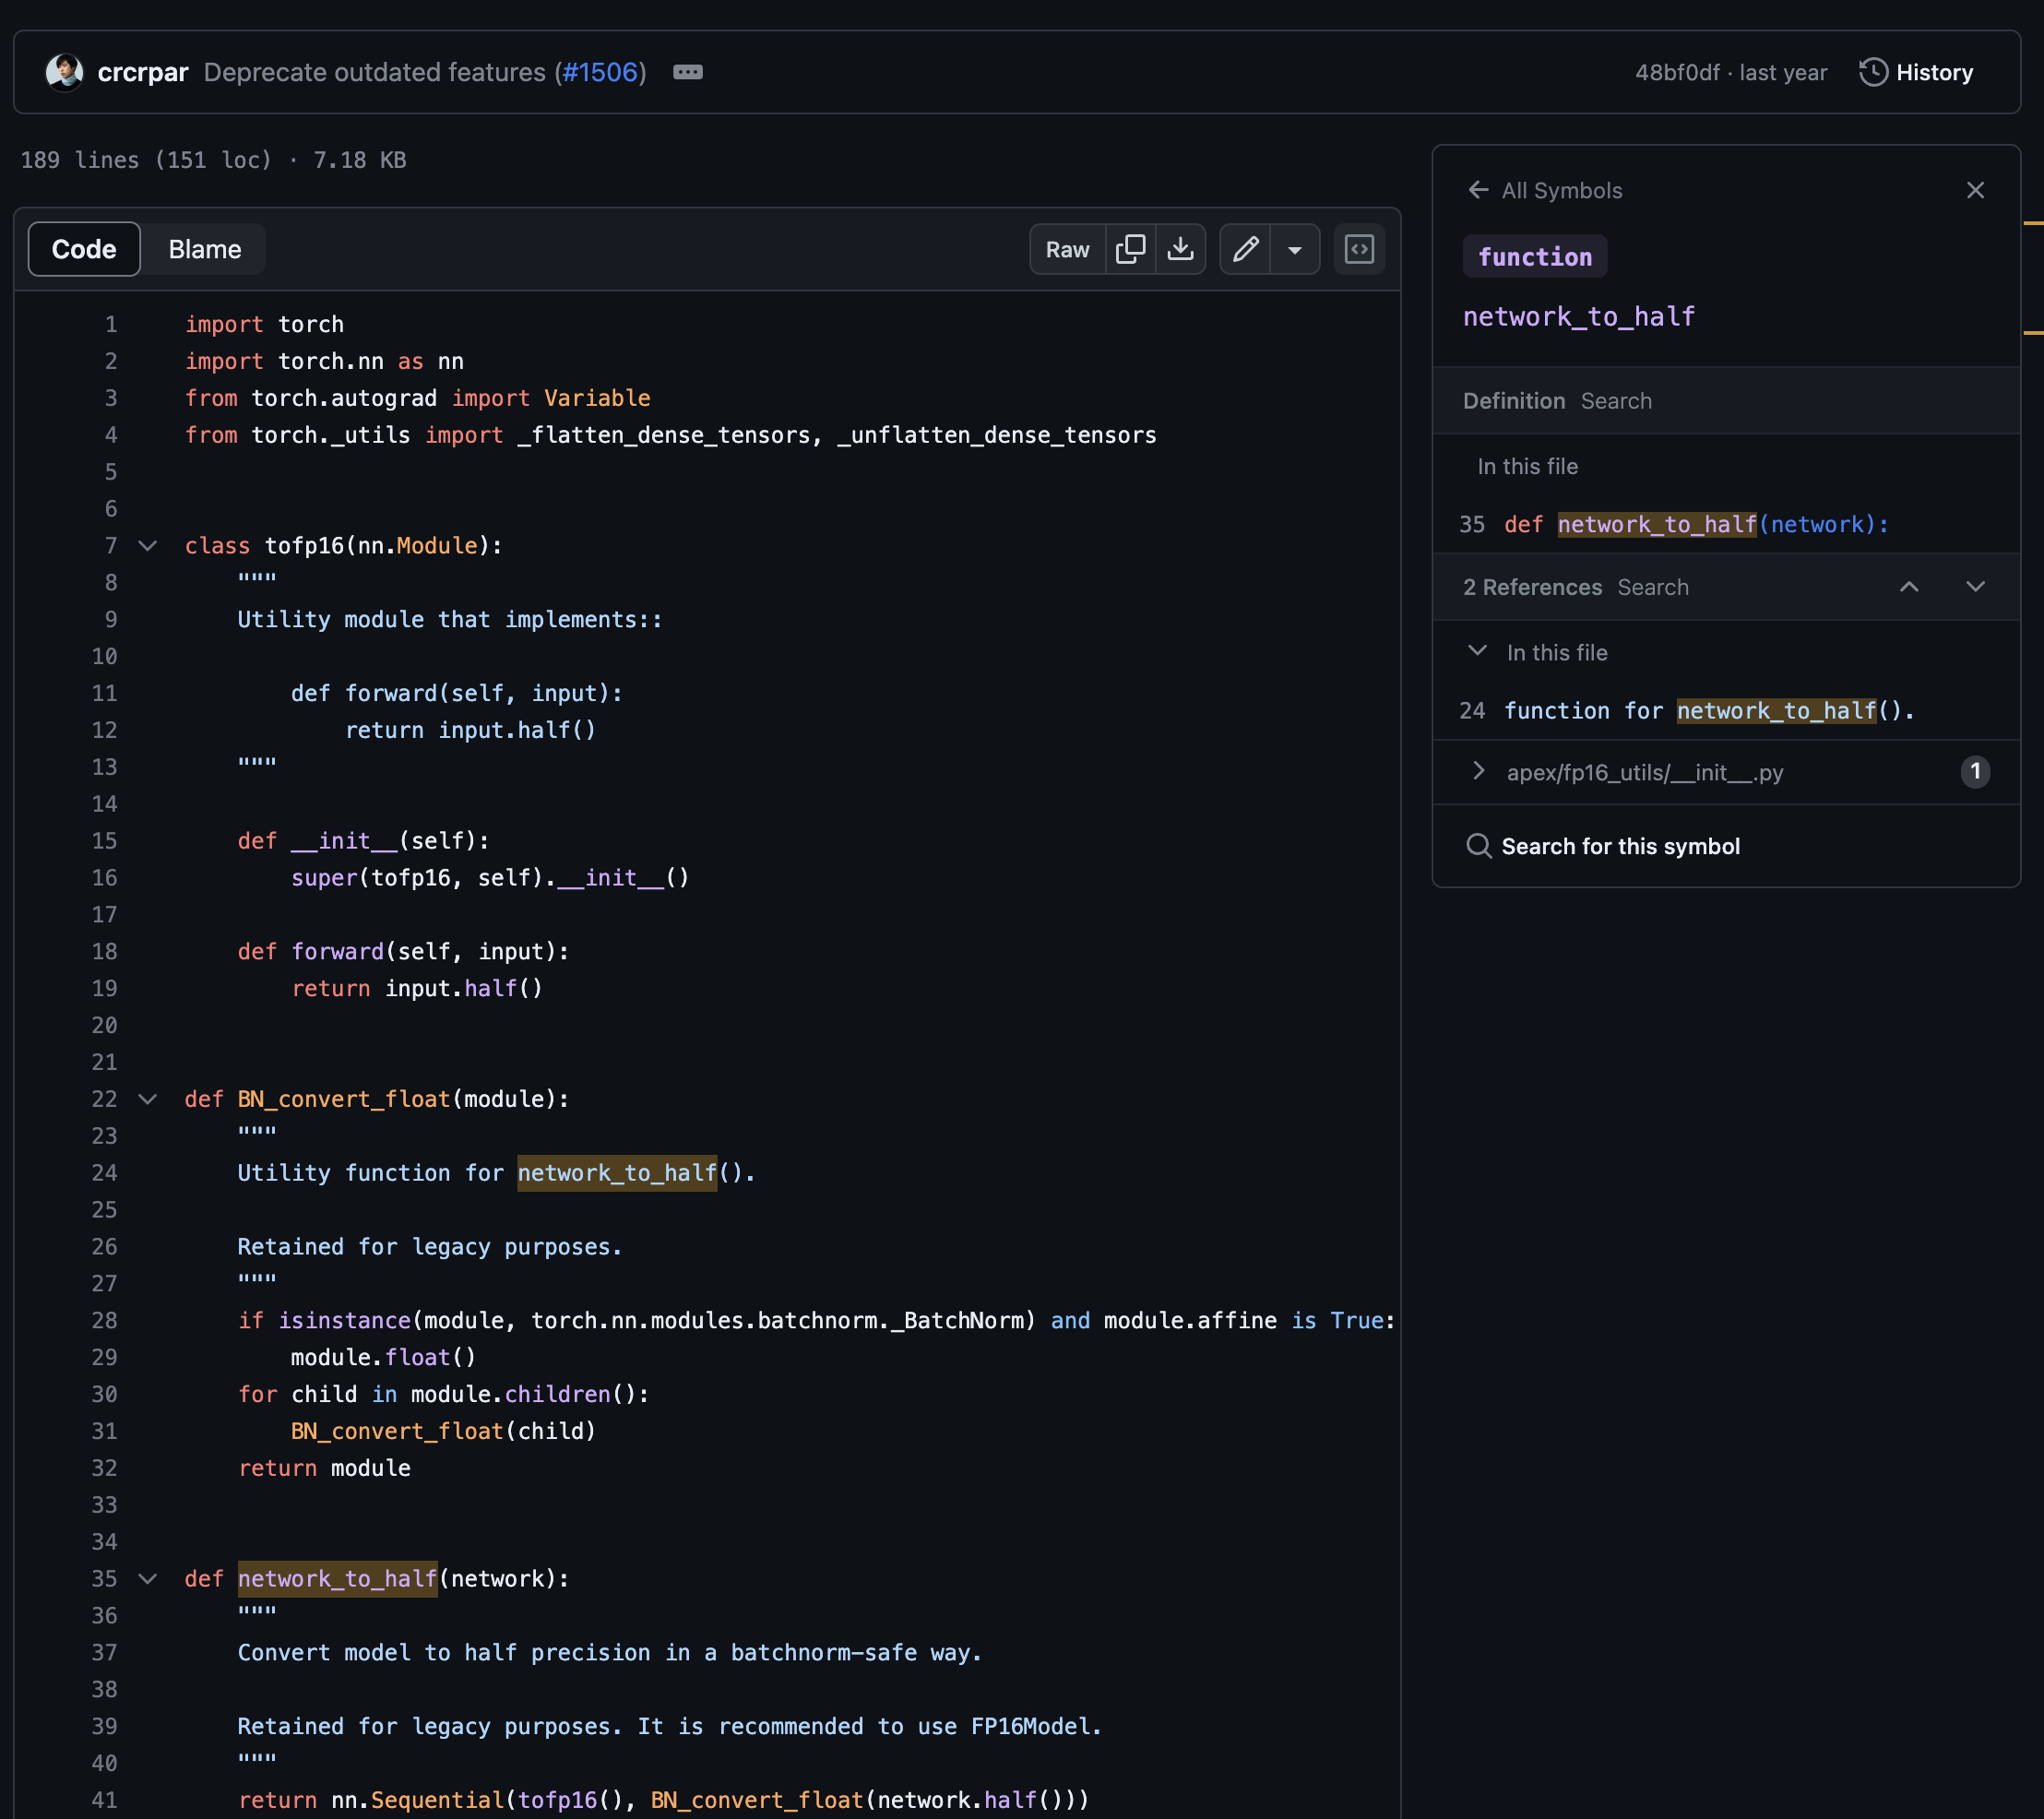Open pull request #1506 link

pos(600,72)
